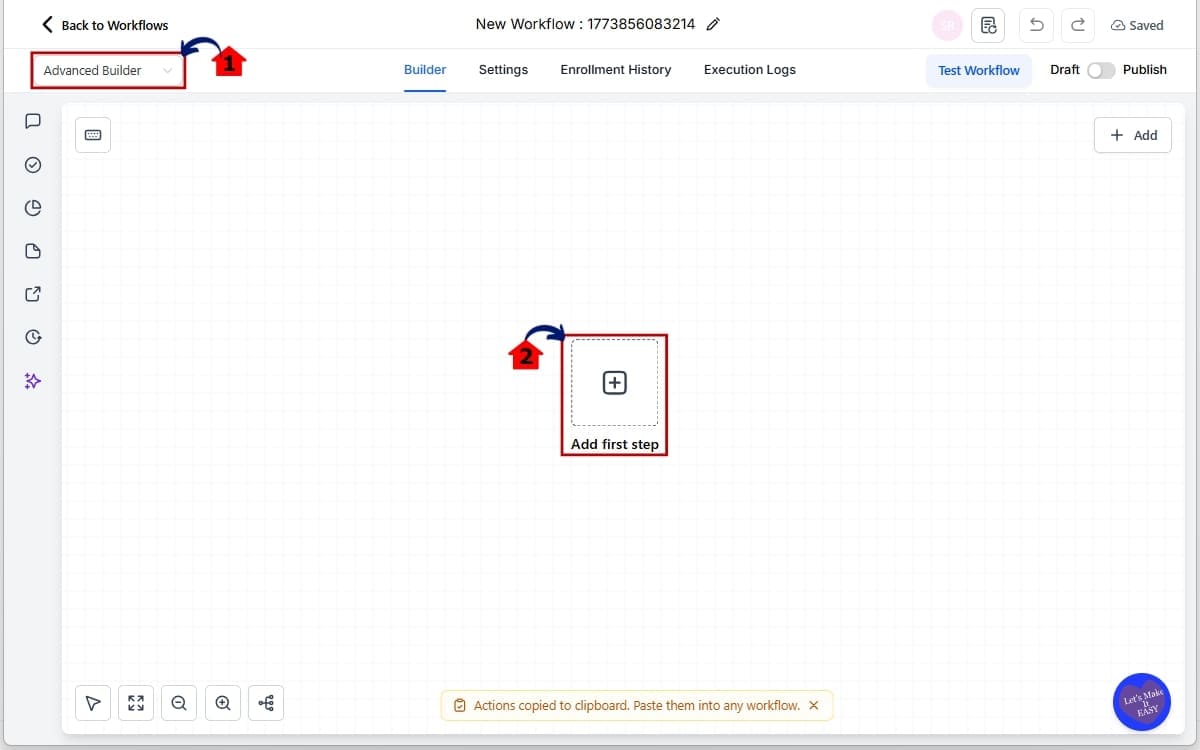Select the pointer tool in bottom toolbar
The width and height of the screenshot is (1200, 750).
coord(92,703)
